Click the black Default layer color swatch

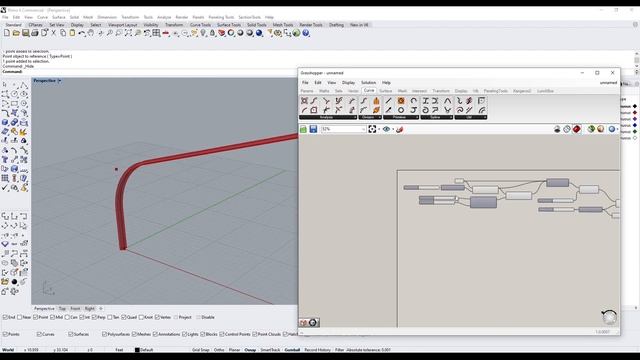137,350
